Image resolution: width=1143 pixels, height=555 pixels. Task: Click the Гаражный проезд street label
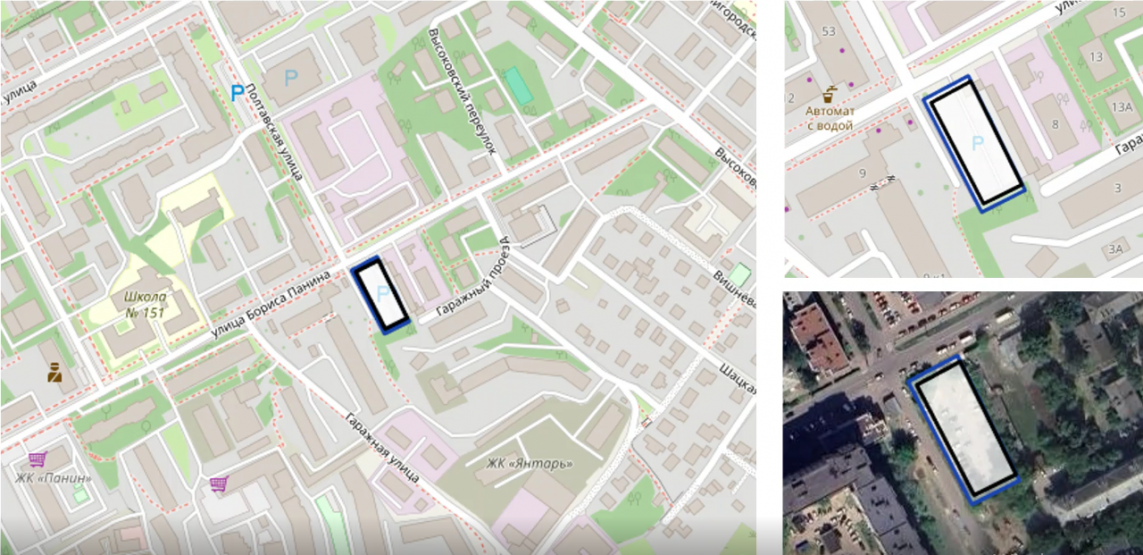coord(473,277)
